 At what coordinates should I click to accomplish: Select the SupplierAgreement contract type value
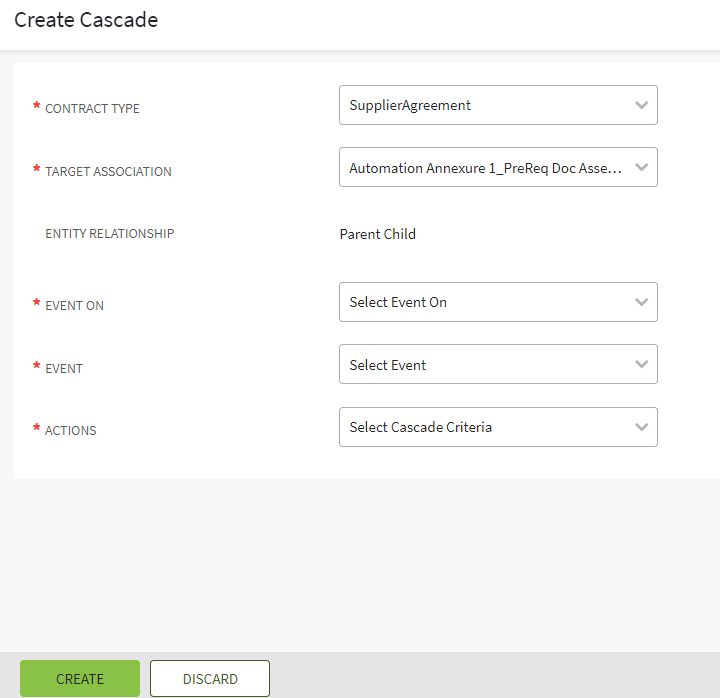[x=410, y=105]
